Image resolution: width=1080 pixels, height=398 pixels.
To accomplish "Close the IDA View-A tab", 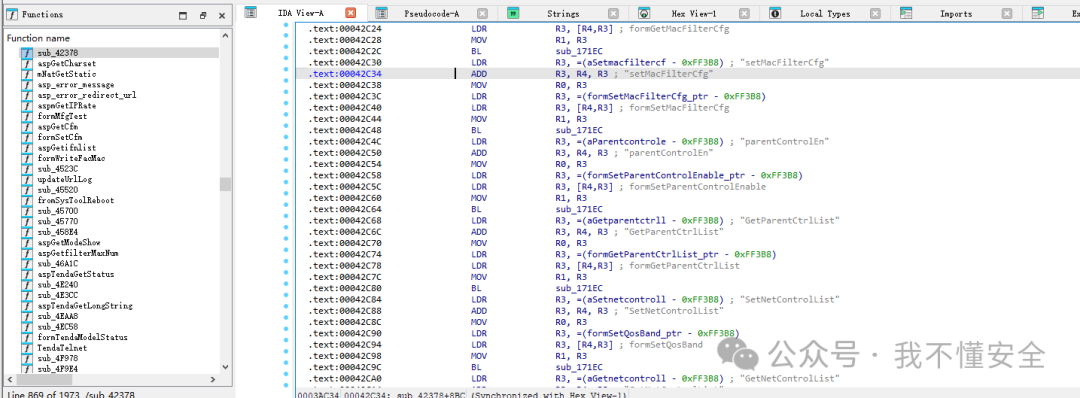I will 351,13.
